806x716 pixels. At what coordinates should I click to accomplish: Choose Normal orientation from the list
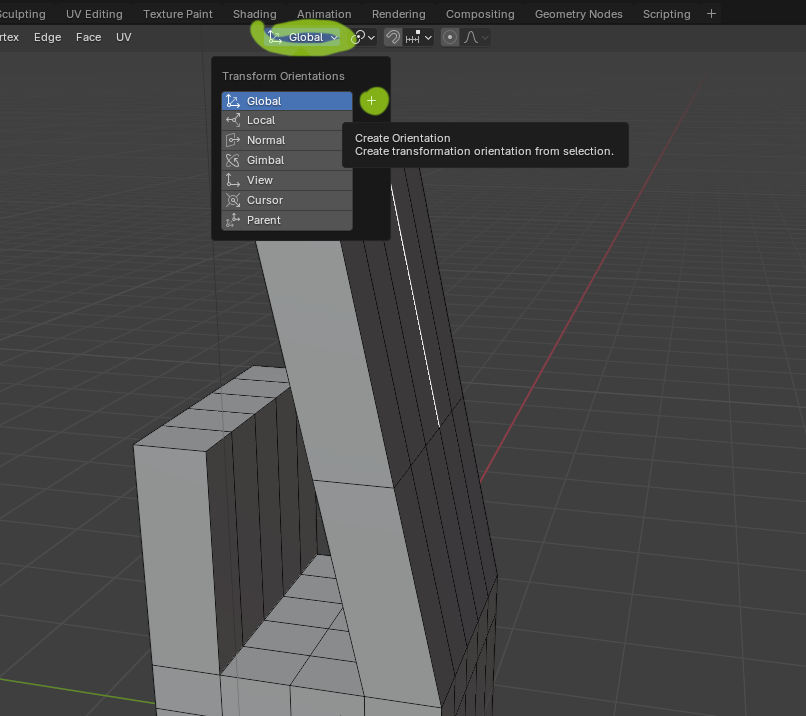(286, 140)
